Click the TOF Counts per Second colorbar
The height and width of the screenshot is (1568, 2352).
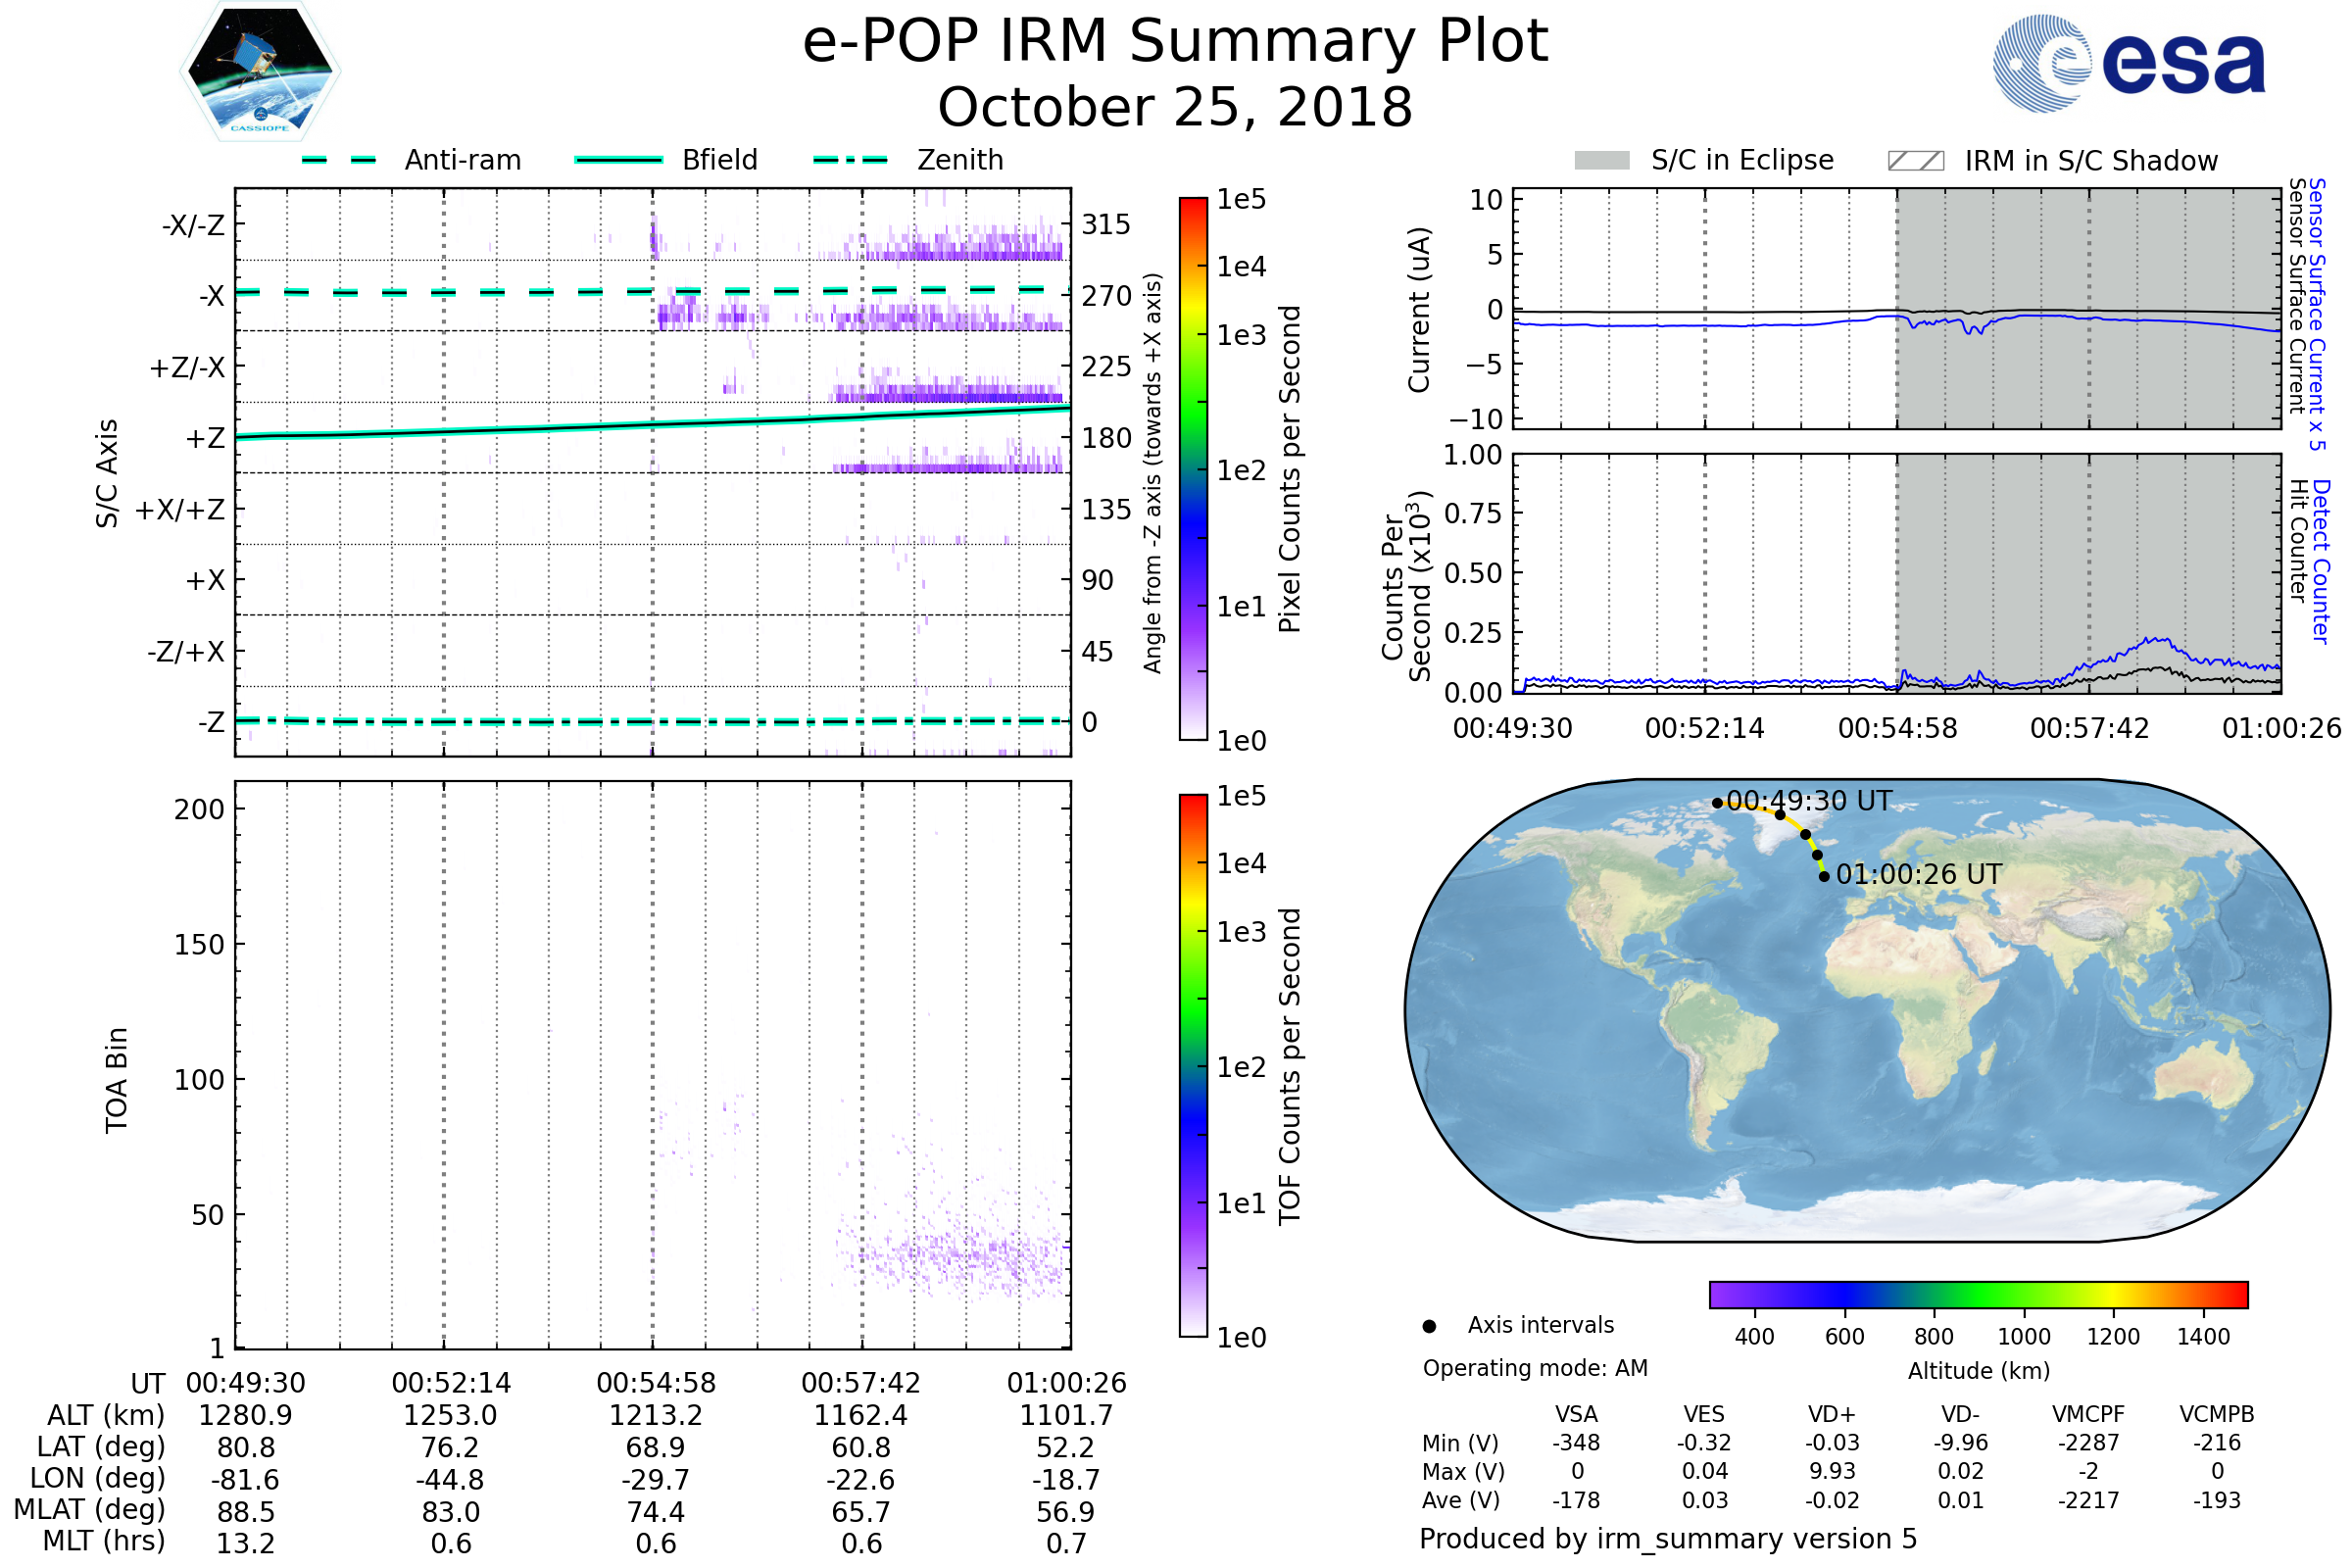[x=1193, y=1065]
